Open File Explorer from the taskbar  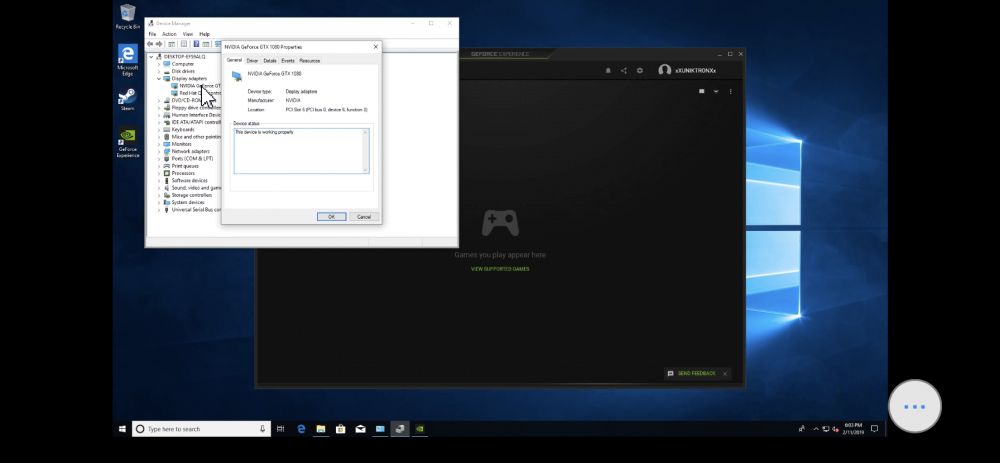point(321,429)
